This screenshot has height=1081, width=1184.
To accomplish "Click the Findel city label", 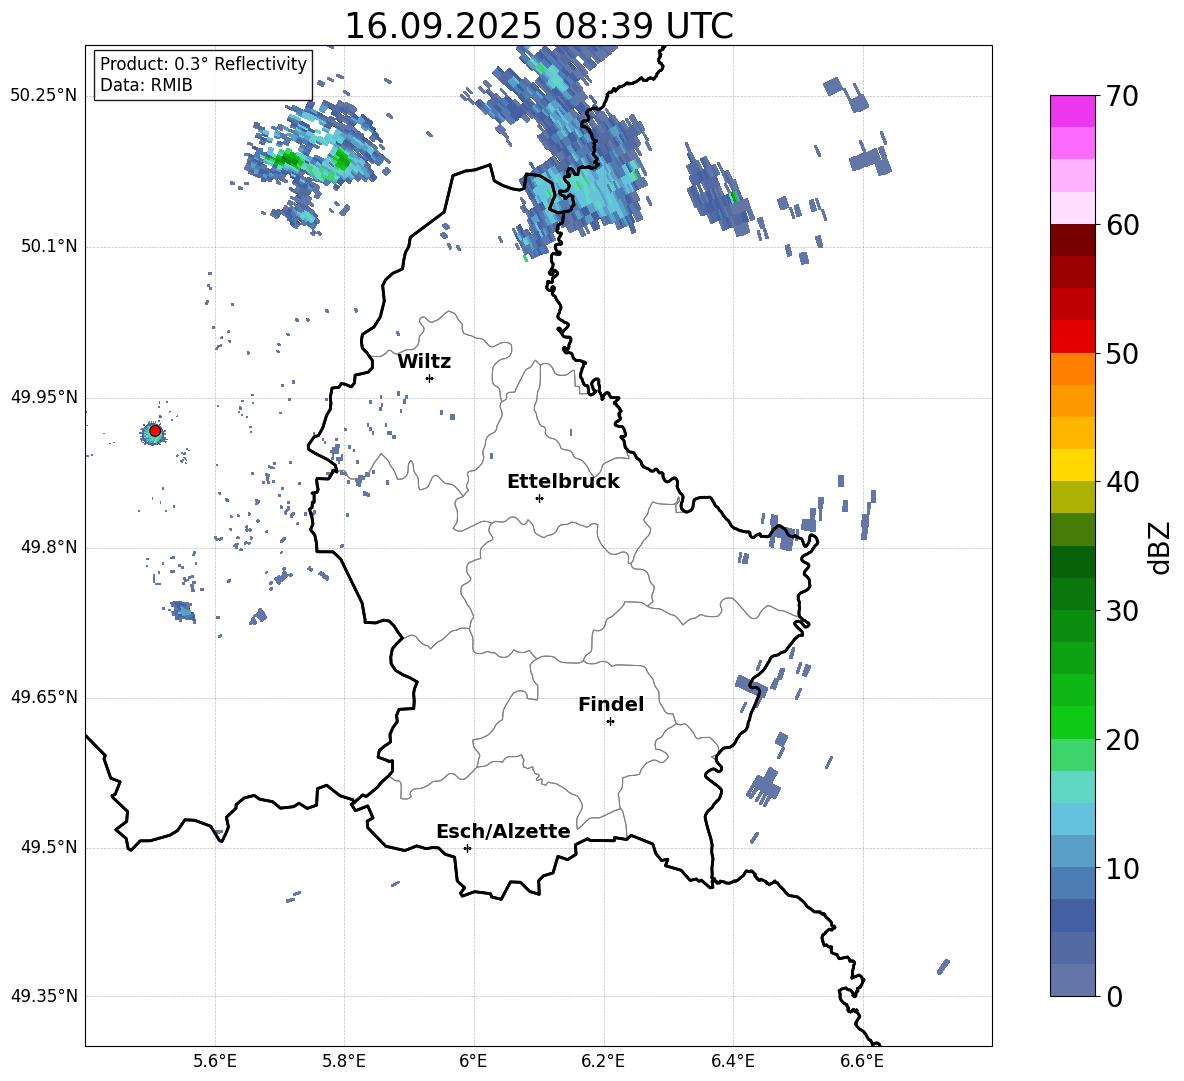I will click(611, 704).
